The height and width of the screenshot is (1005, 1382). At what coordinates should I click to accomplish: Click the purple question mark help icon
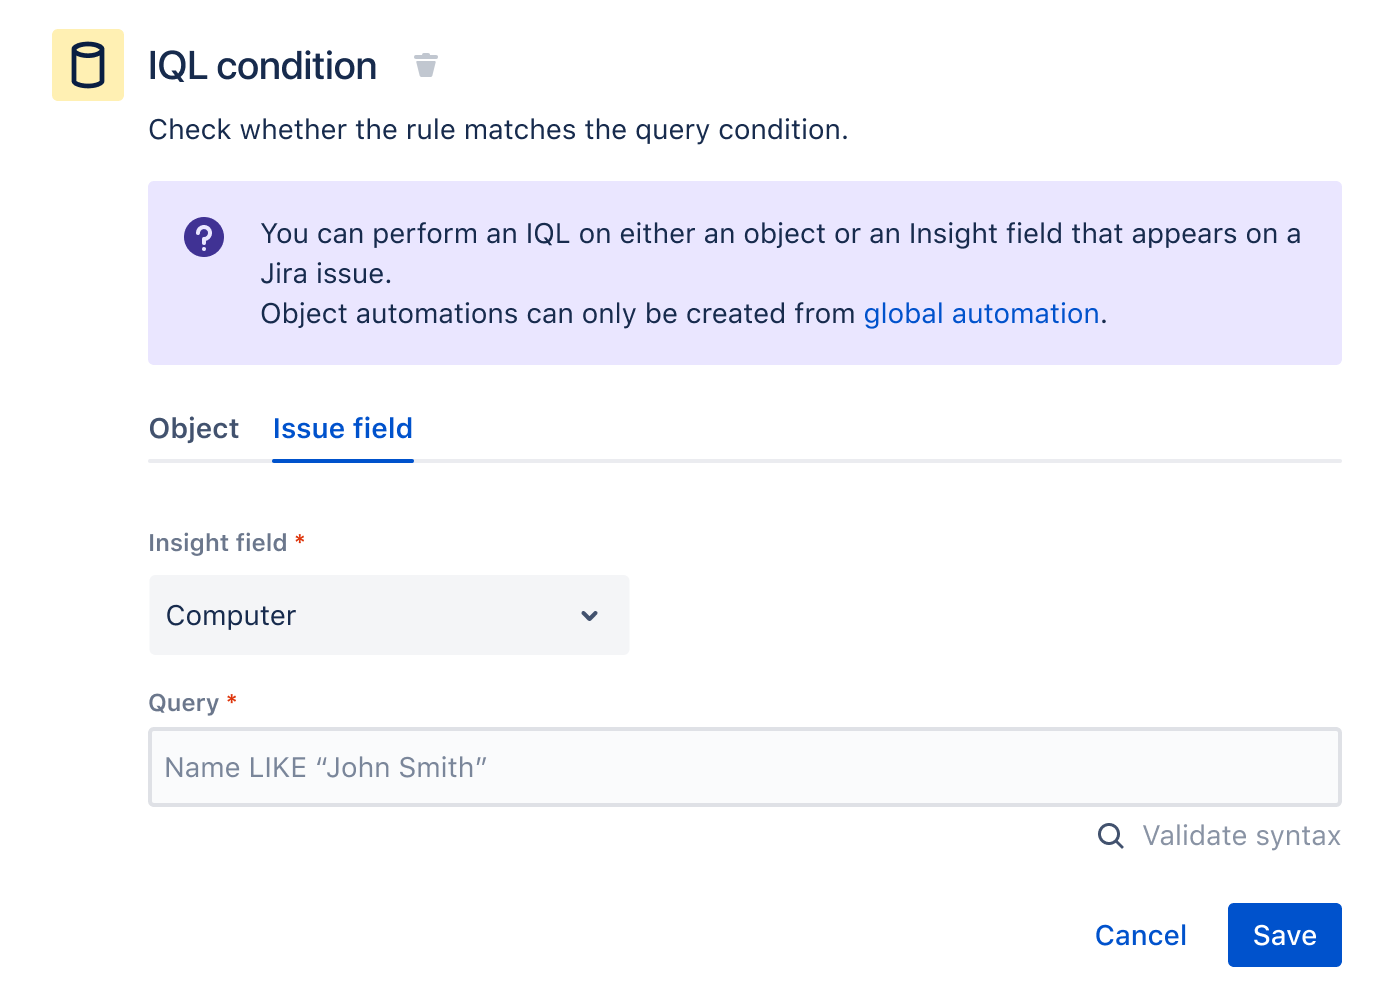204,238
